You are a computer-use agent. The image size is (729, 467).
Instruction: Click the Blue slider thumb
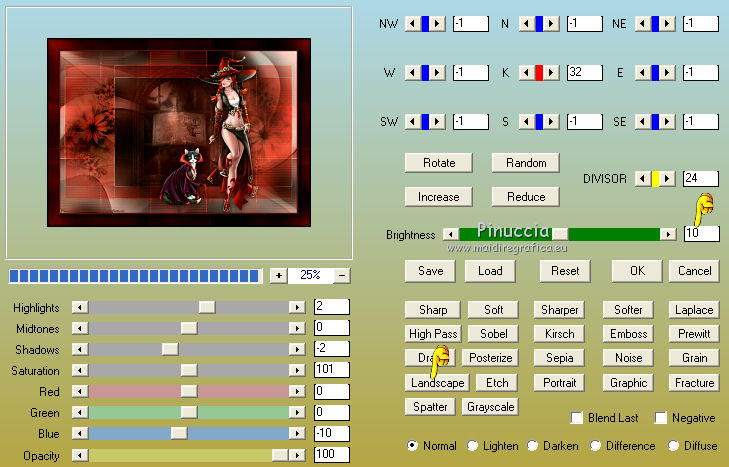tap(179, 434)
